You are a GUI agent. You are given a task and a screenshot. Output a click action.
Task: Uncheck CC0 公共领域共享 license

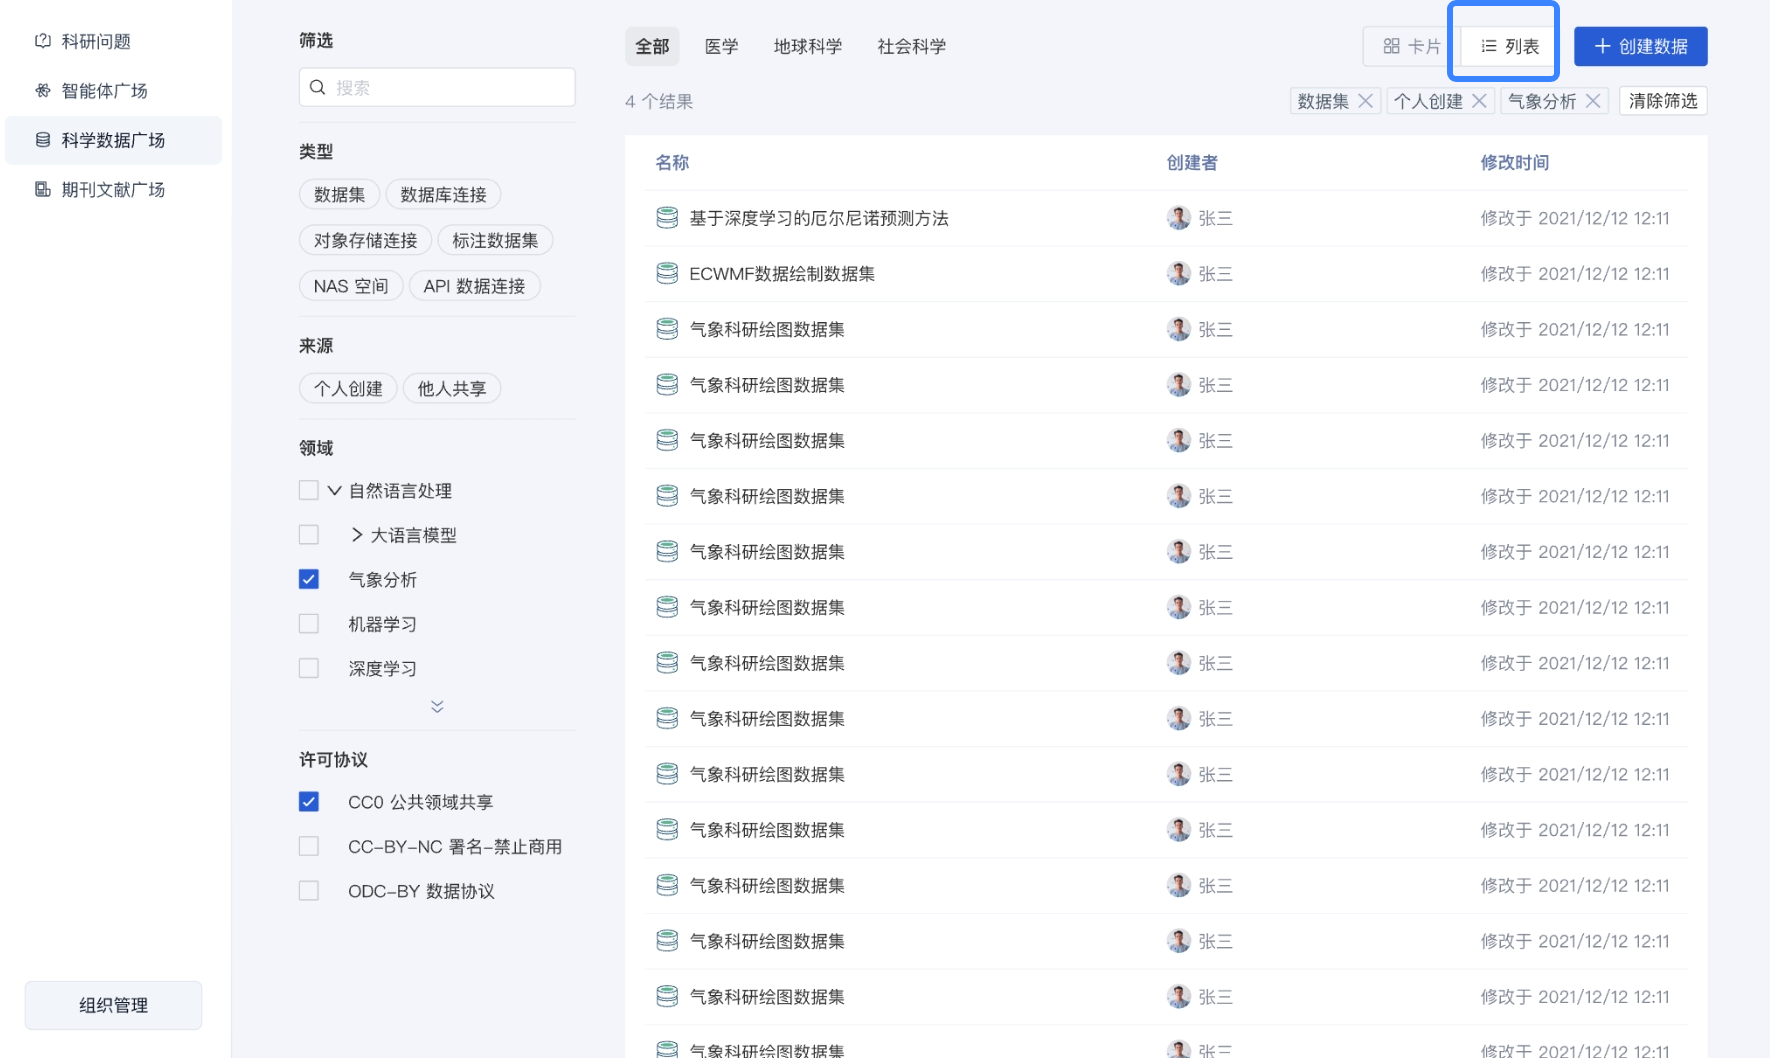click(309, 802)
